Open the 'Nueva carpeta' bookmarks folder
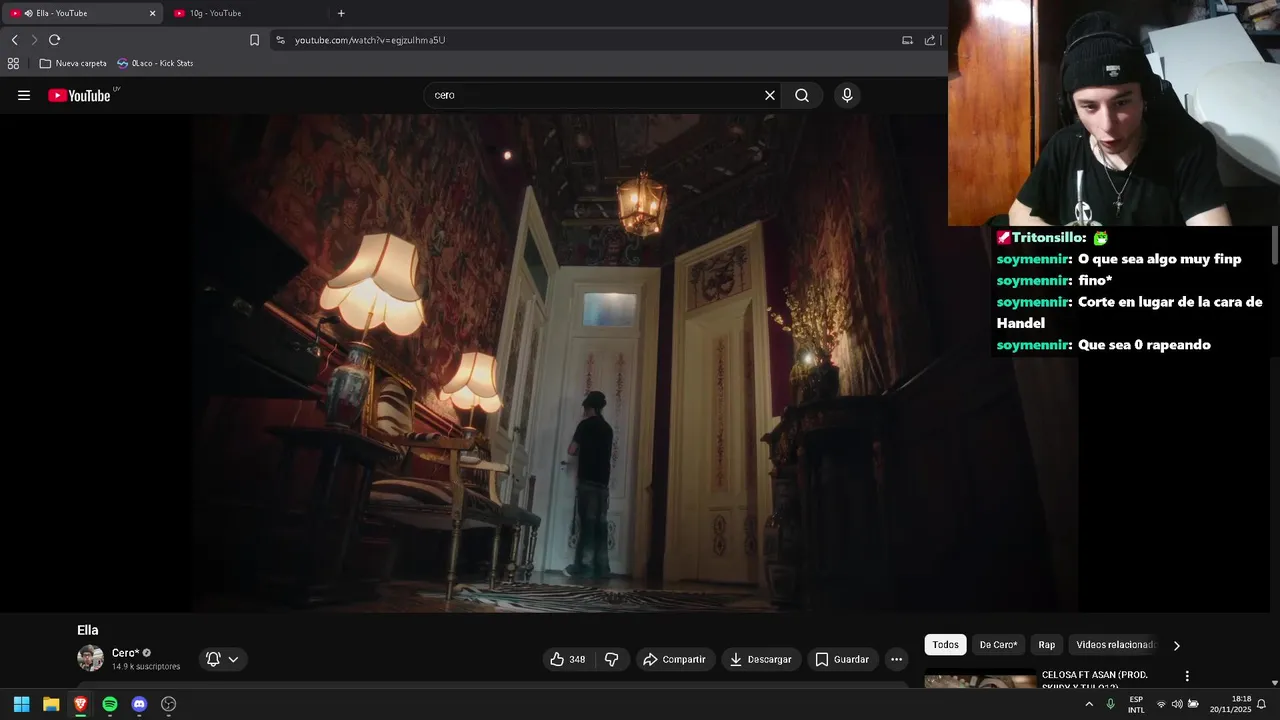 (73, 63)
